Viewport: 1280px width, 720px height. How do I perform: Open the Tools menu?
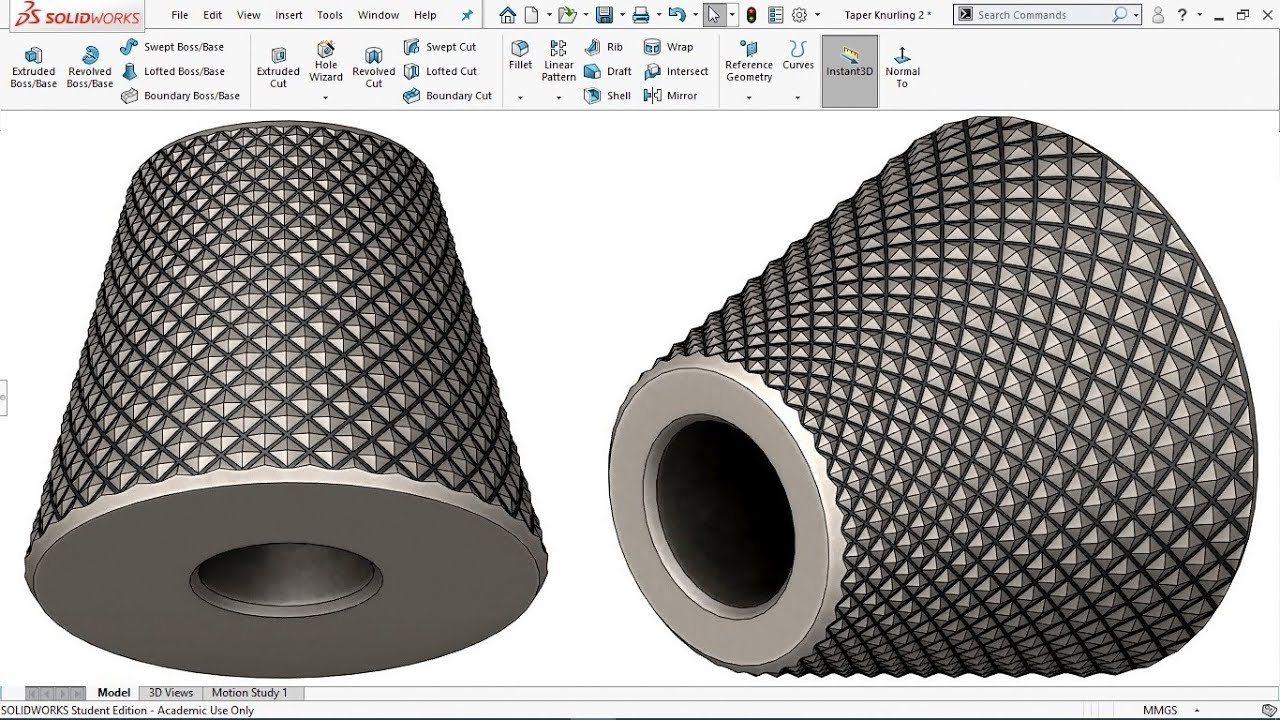click(x=330, y=15)
